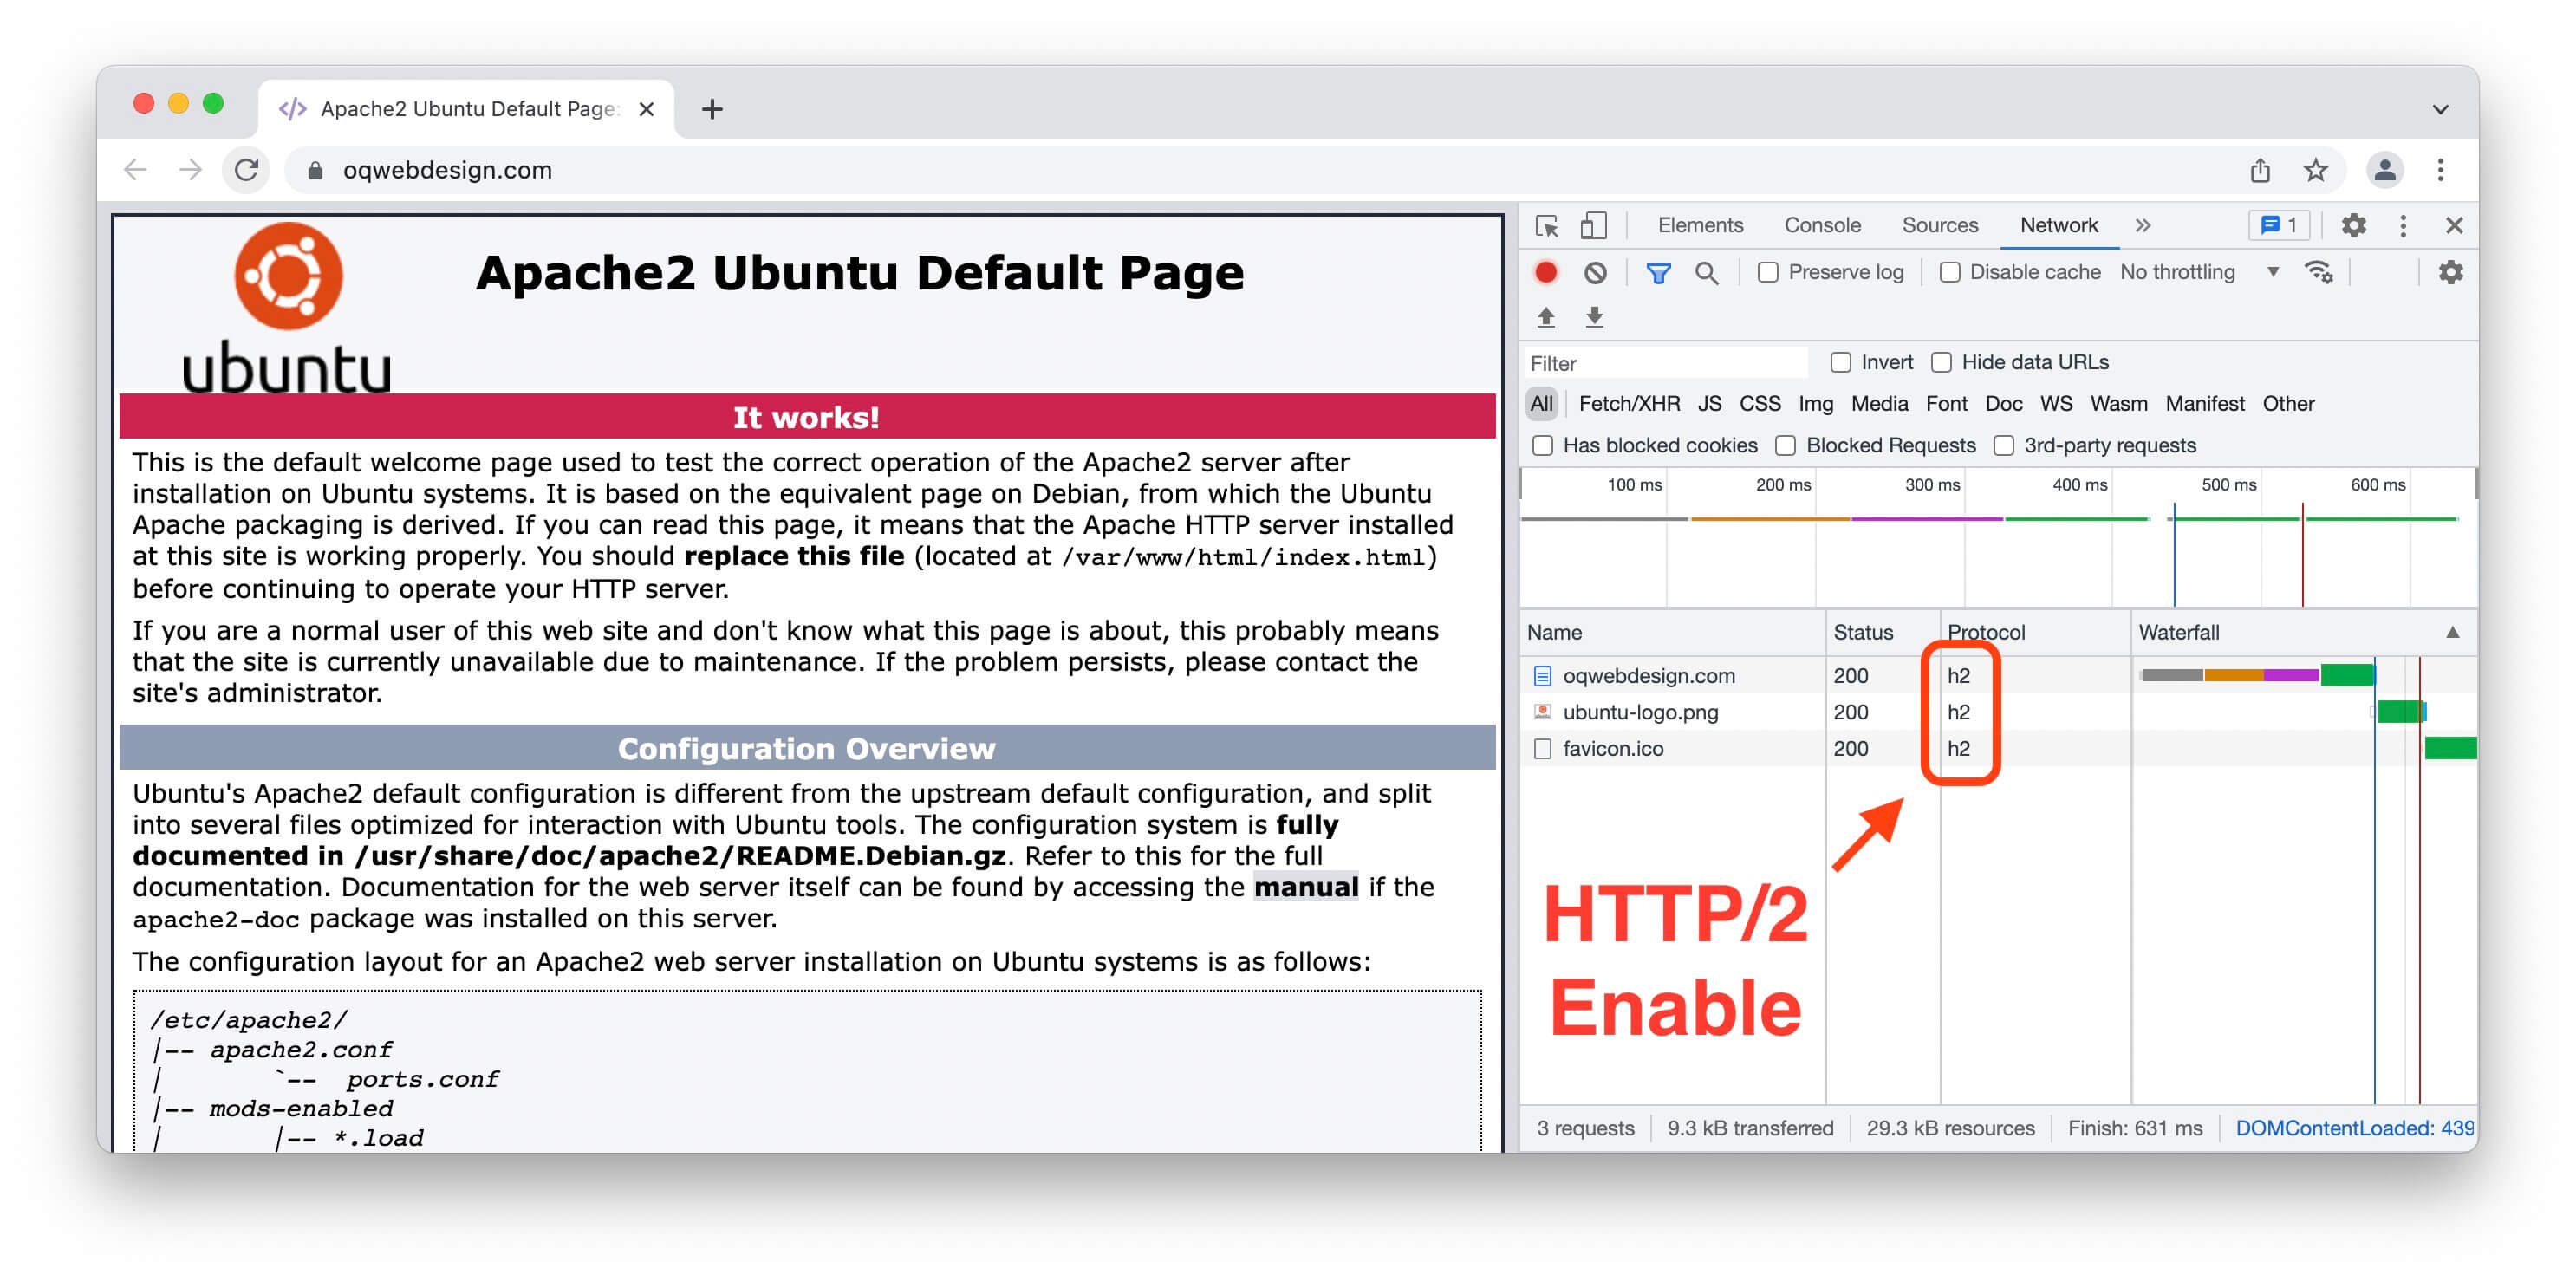Close the Apache2 Ubuntu Default Page tab
The image size is (2576, 1281).
click(647, 109)
